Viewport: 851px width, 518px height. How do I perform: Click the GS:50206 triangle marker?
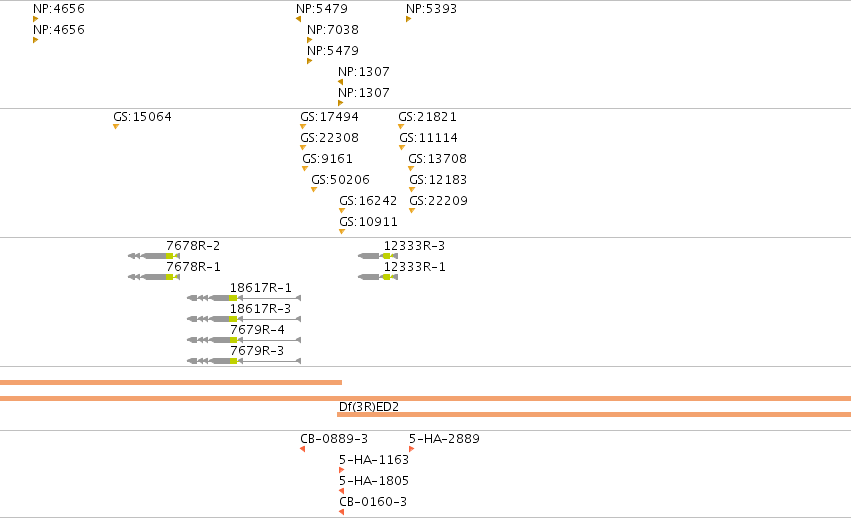coord(314,189)
